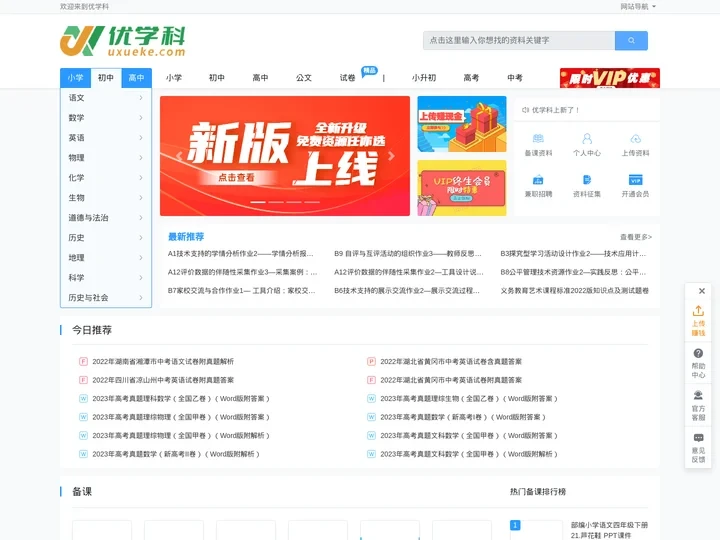Open 2022年四川省凉山州中考英语试卷附真题答案 link
This screenshot has height=540, width=720.
(163, 380)
